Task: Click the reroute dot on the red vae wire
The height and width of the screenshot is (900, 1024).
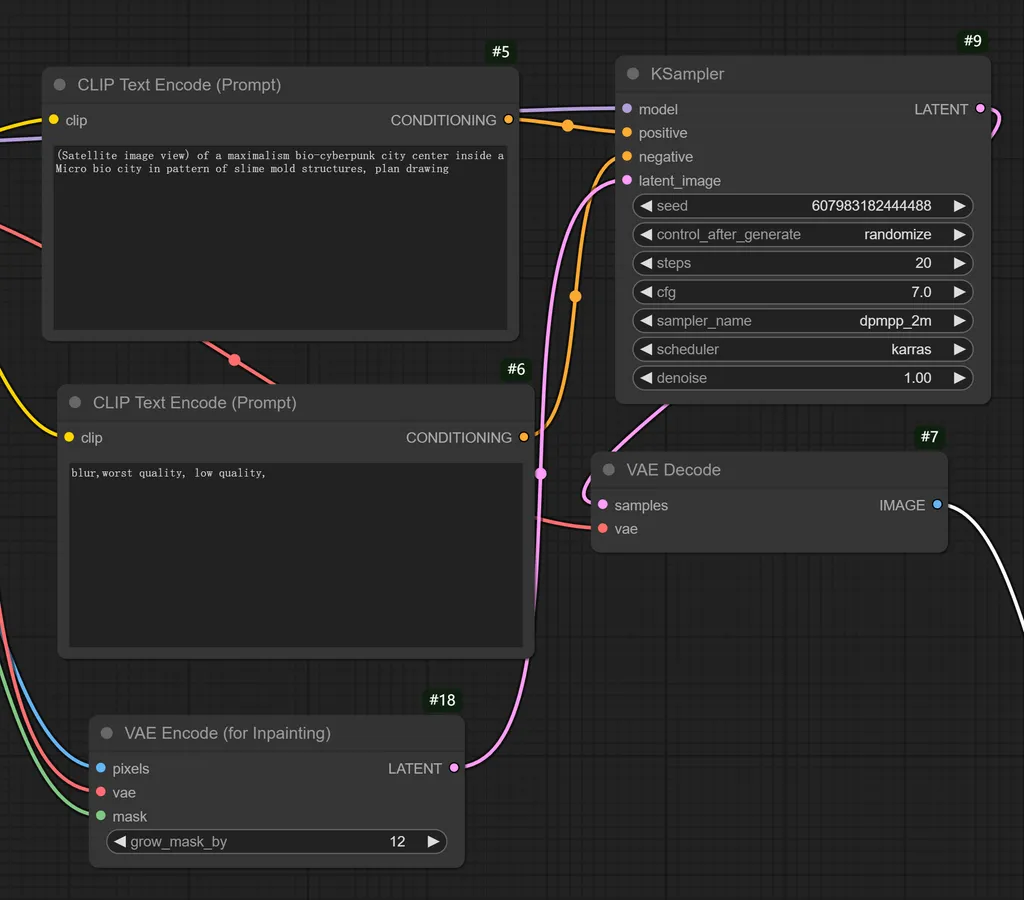Action: tap(234, 360)
